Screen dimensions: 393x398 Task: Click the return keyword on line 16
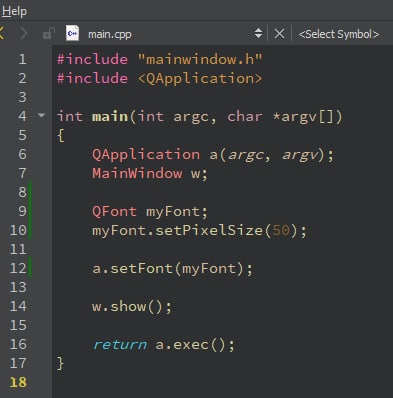(119, 345)
